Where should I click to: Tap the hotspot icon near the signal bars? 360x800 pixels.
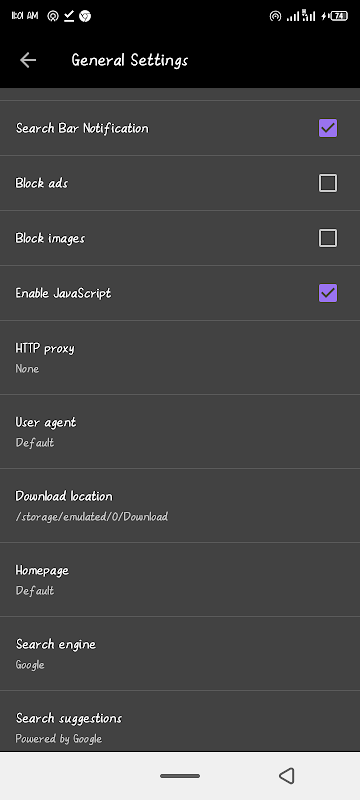(x=275, y=16)
